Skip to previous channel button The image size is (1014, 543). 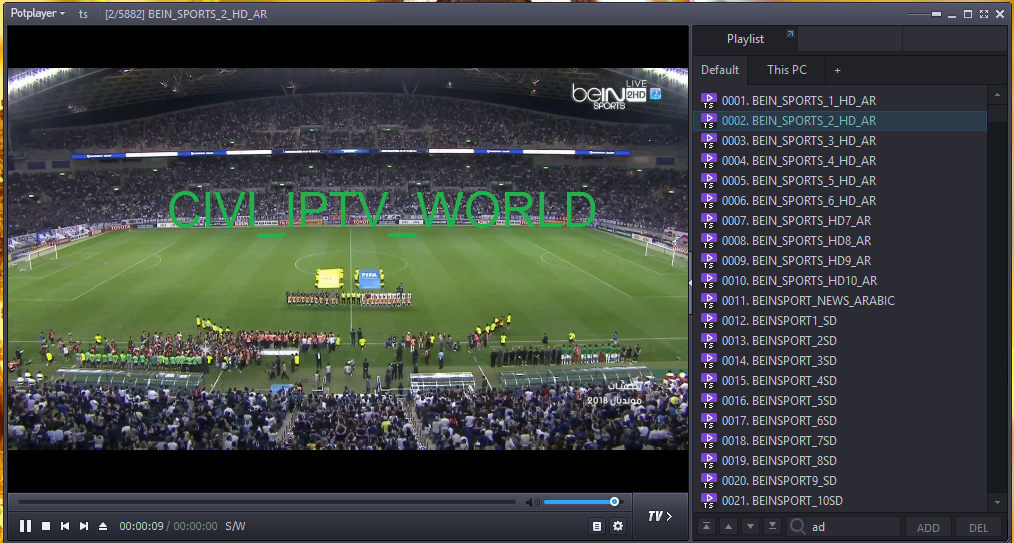point(65,526)
